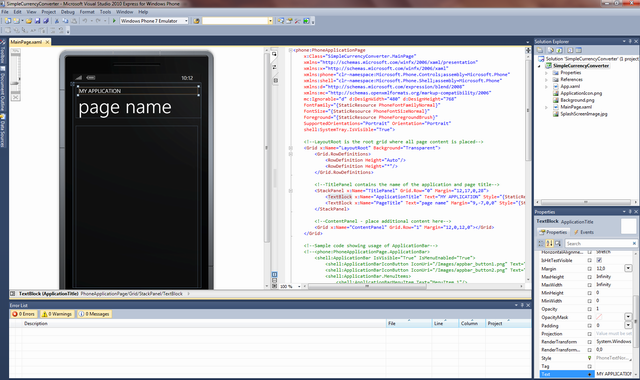Click the Style property marker icon
The width and height of the screenshot is (640, 380).
(x=589, y=358)
